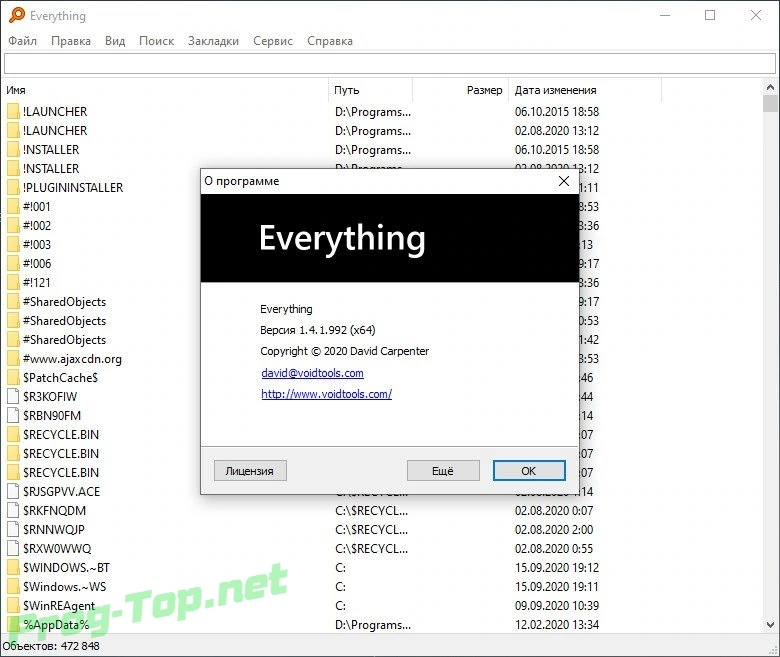Screen dimensions: 780x657
Task: Click the $RNNWQJP file icon
Action: point(13,529)
